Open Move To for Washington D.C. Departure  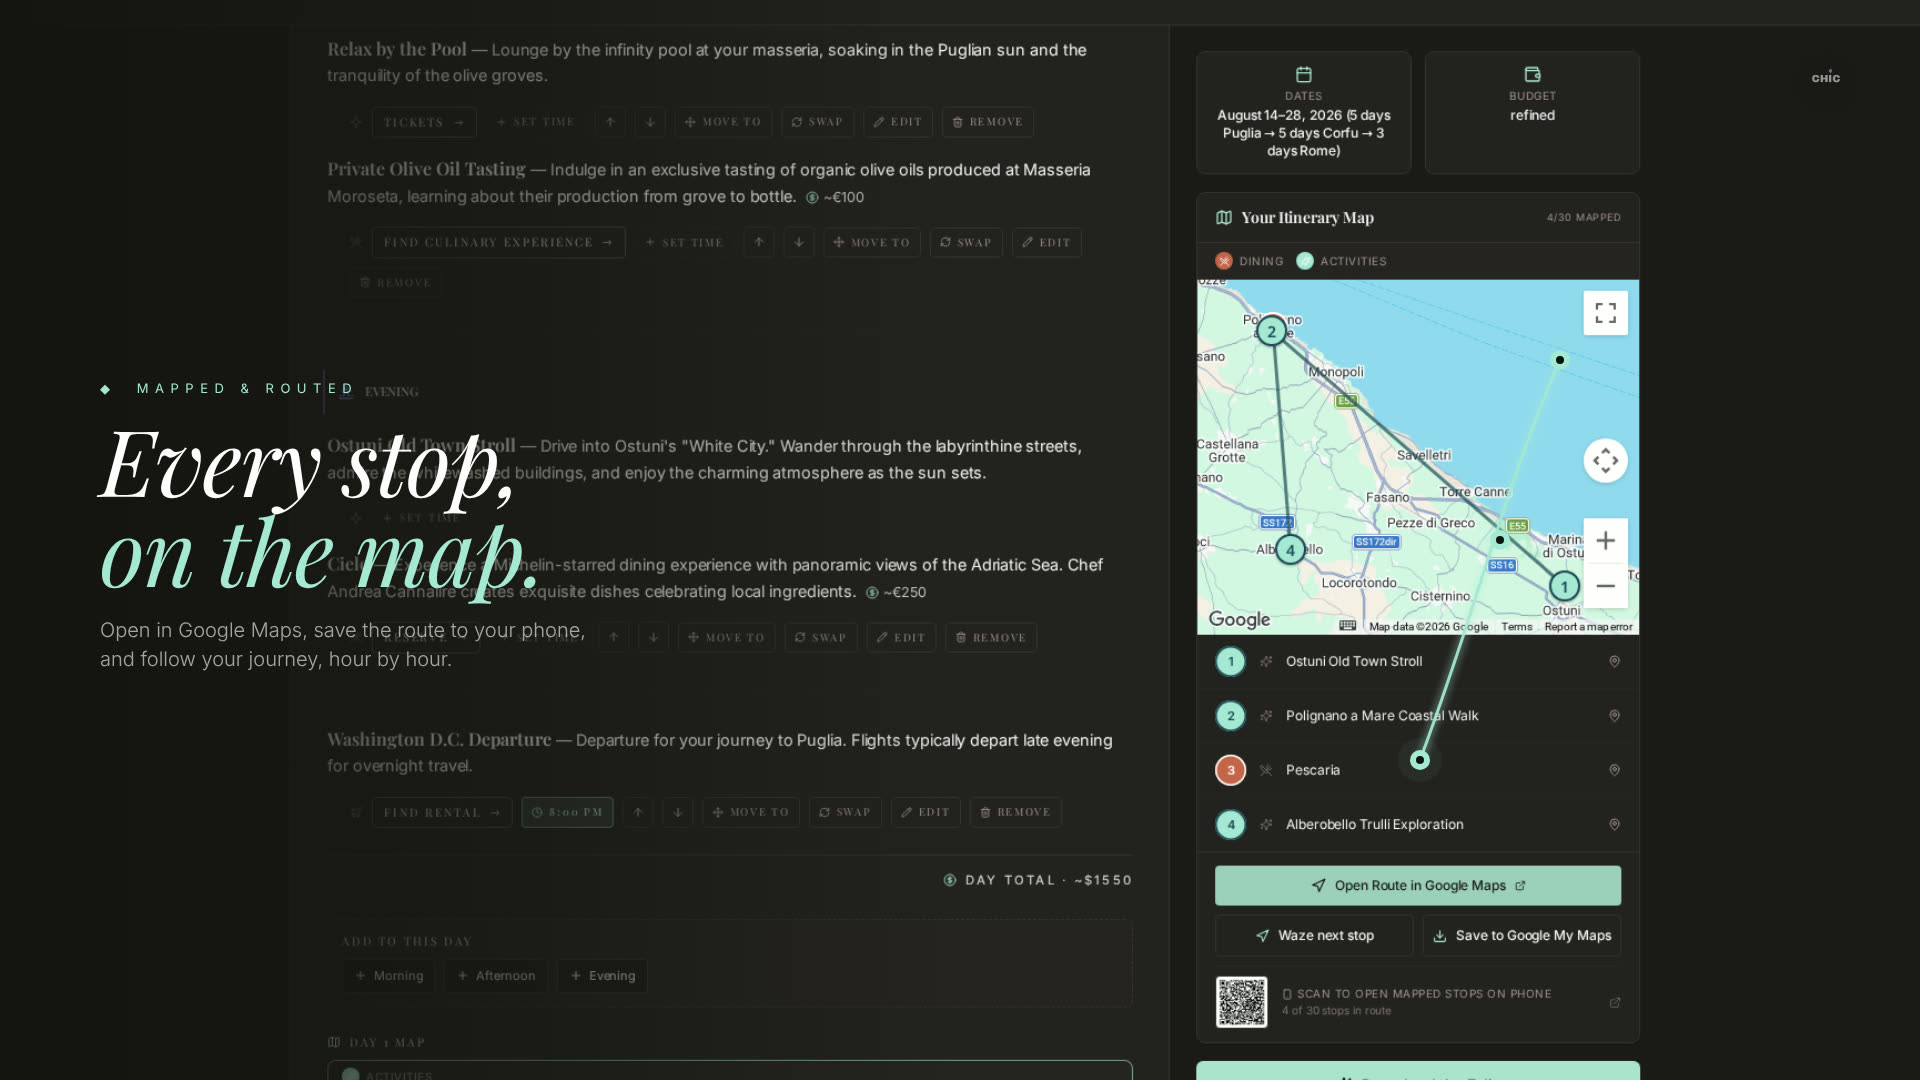tap(751, 812)
